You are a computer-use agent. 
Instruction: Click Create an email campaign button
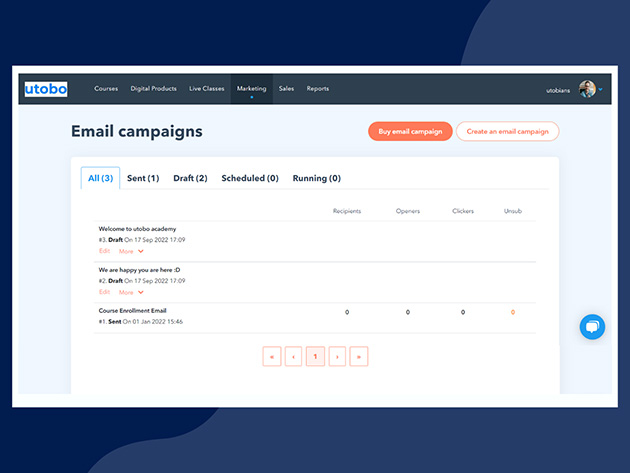507,131
